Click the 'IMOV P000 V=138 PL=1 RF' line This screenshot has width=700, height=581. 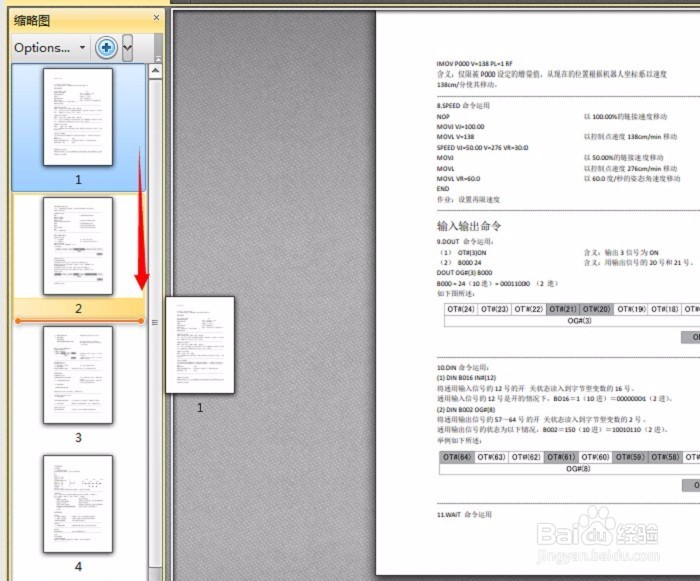(475, 63)
